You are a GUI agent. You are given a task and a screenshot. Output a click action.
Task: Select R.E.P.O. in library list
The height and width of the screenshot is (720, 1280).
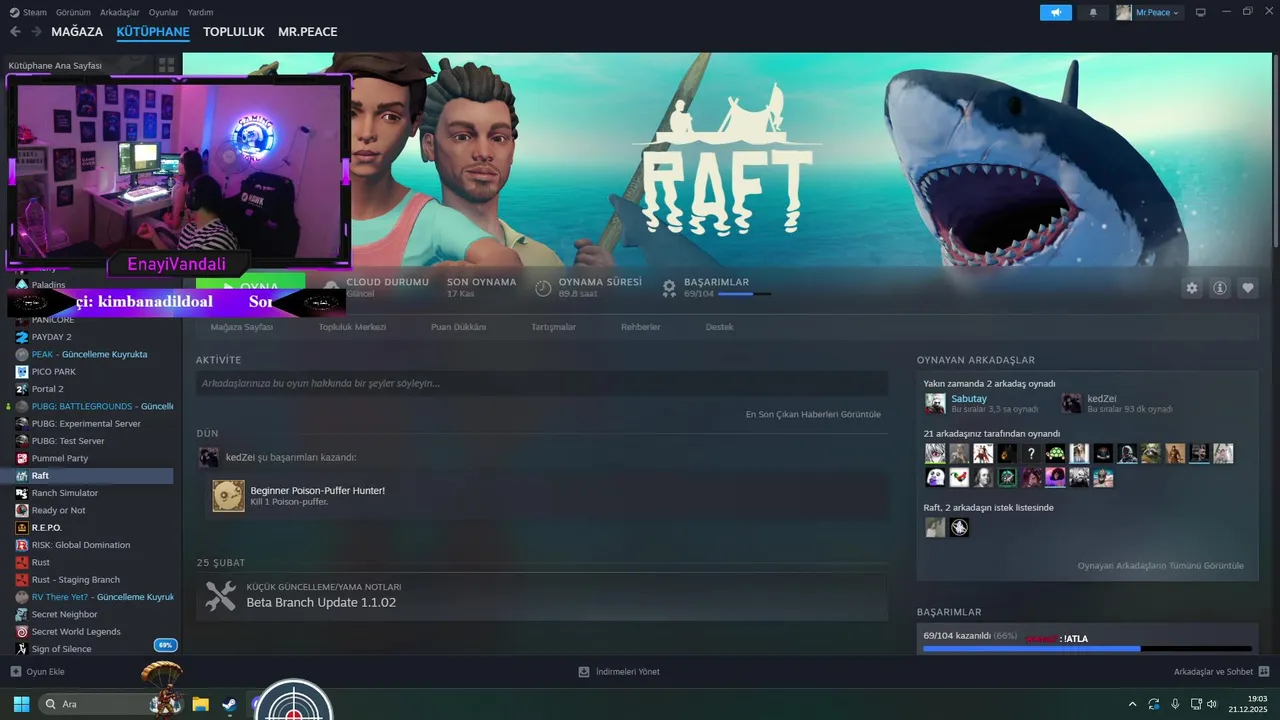46,527
